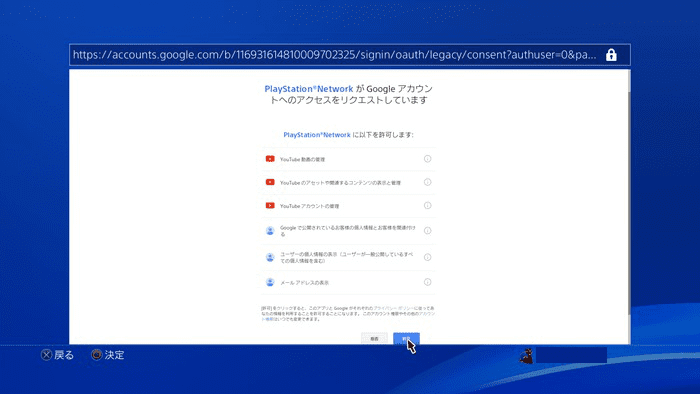700x394 pixels.
Task: Open the privacy policy link in the fine print
Action: (393, 308)
